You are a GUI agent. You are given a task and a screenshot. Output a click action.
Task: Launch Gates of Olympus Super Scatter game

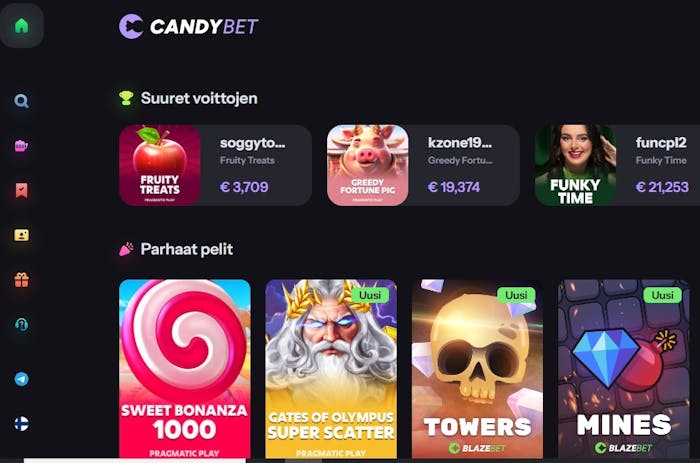pyautogui.click(x=331, y=369)
